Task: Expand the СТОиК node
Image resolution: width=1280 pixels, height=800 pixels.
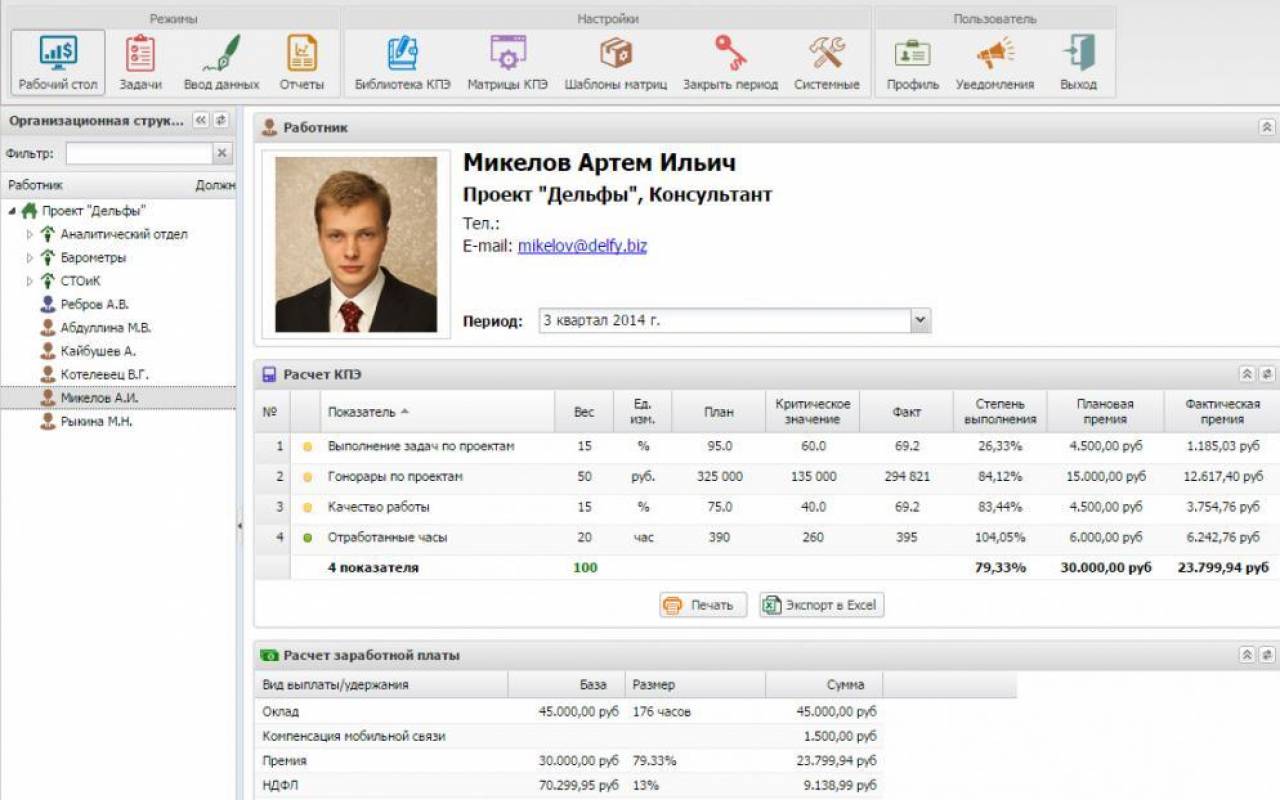Action: 29,281
